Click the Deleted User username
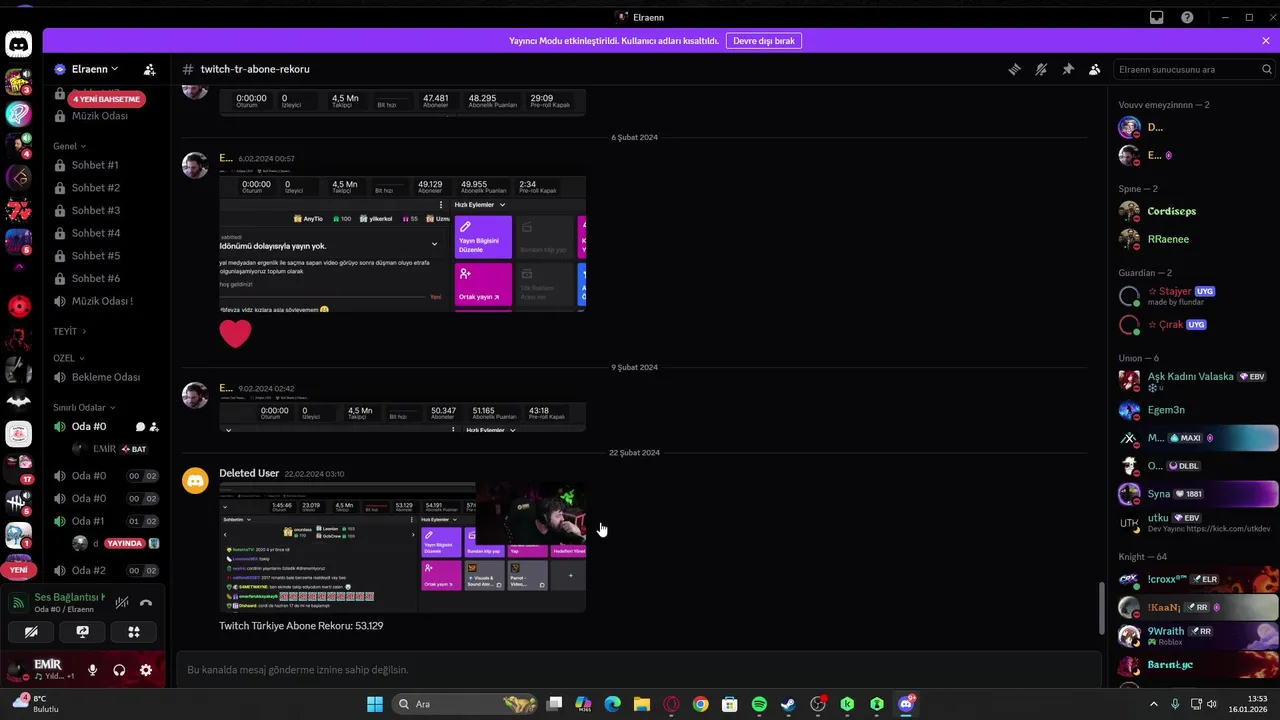1280x720 pixels. [249, 473]
